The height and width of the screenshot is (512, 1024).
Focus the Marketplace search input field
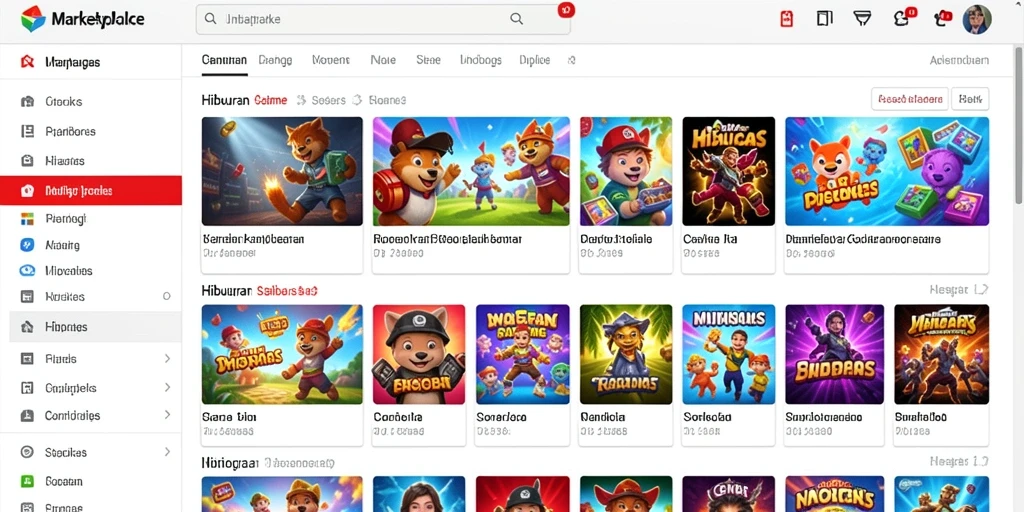tap(383, 19)
